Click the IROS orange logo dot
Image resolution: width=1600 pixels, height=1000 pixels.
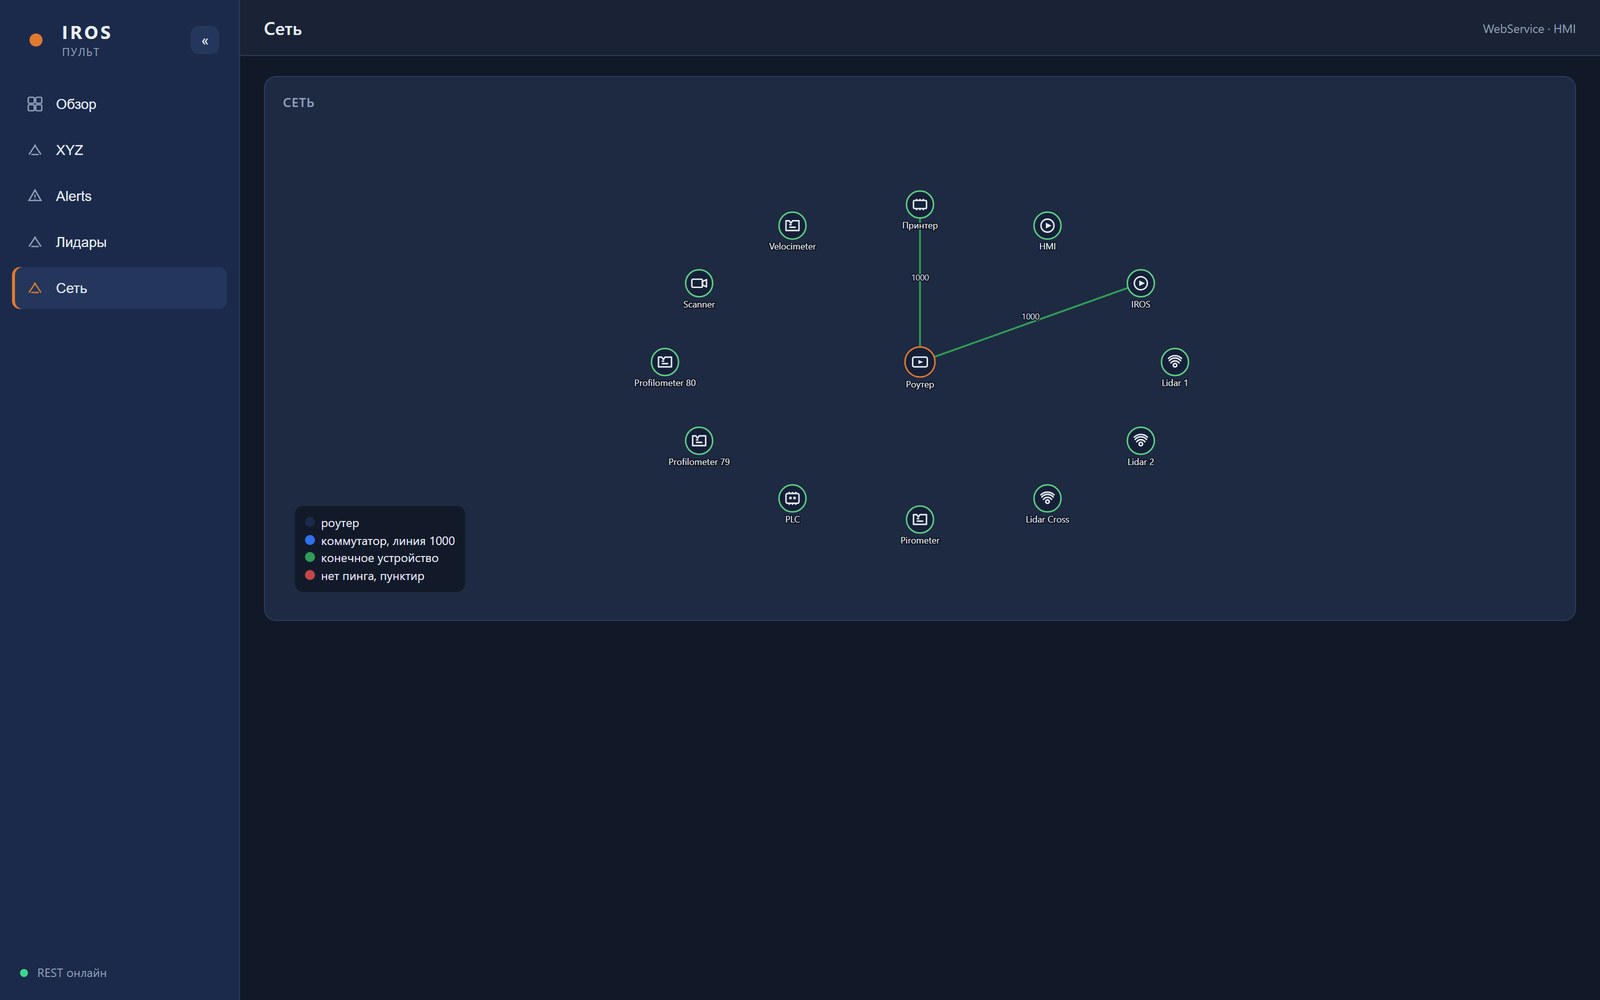(36, 40)
